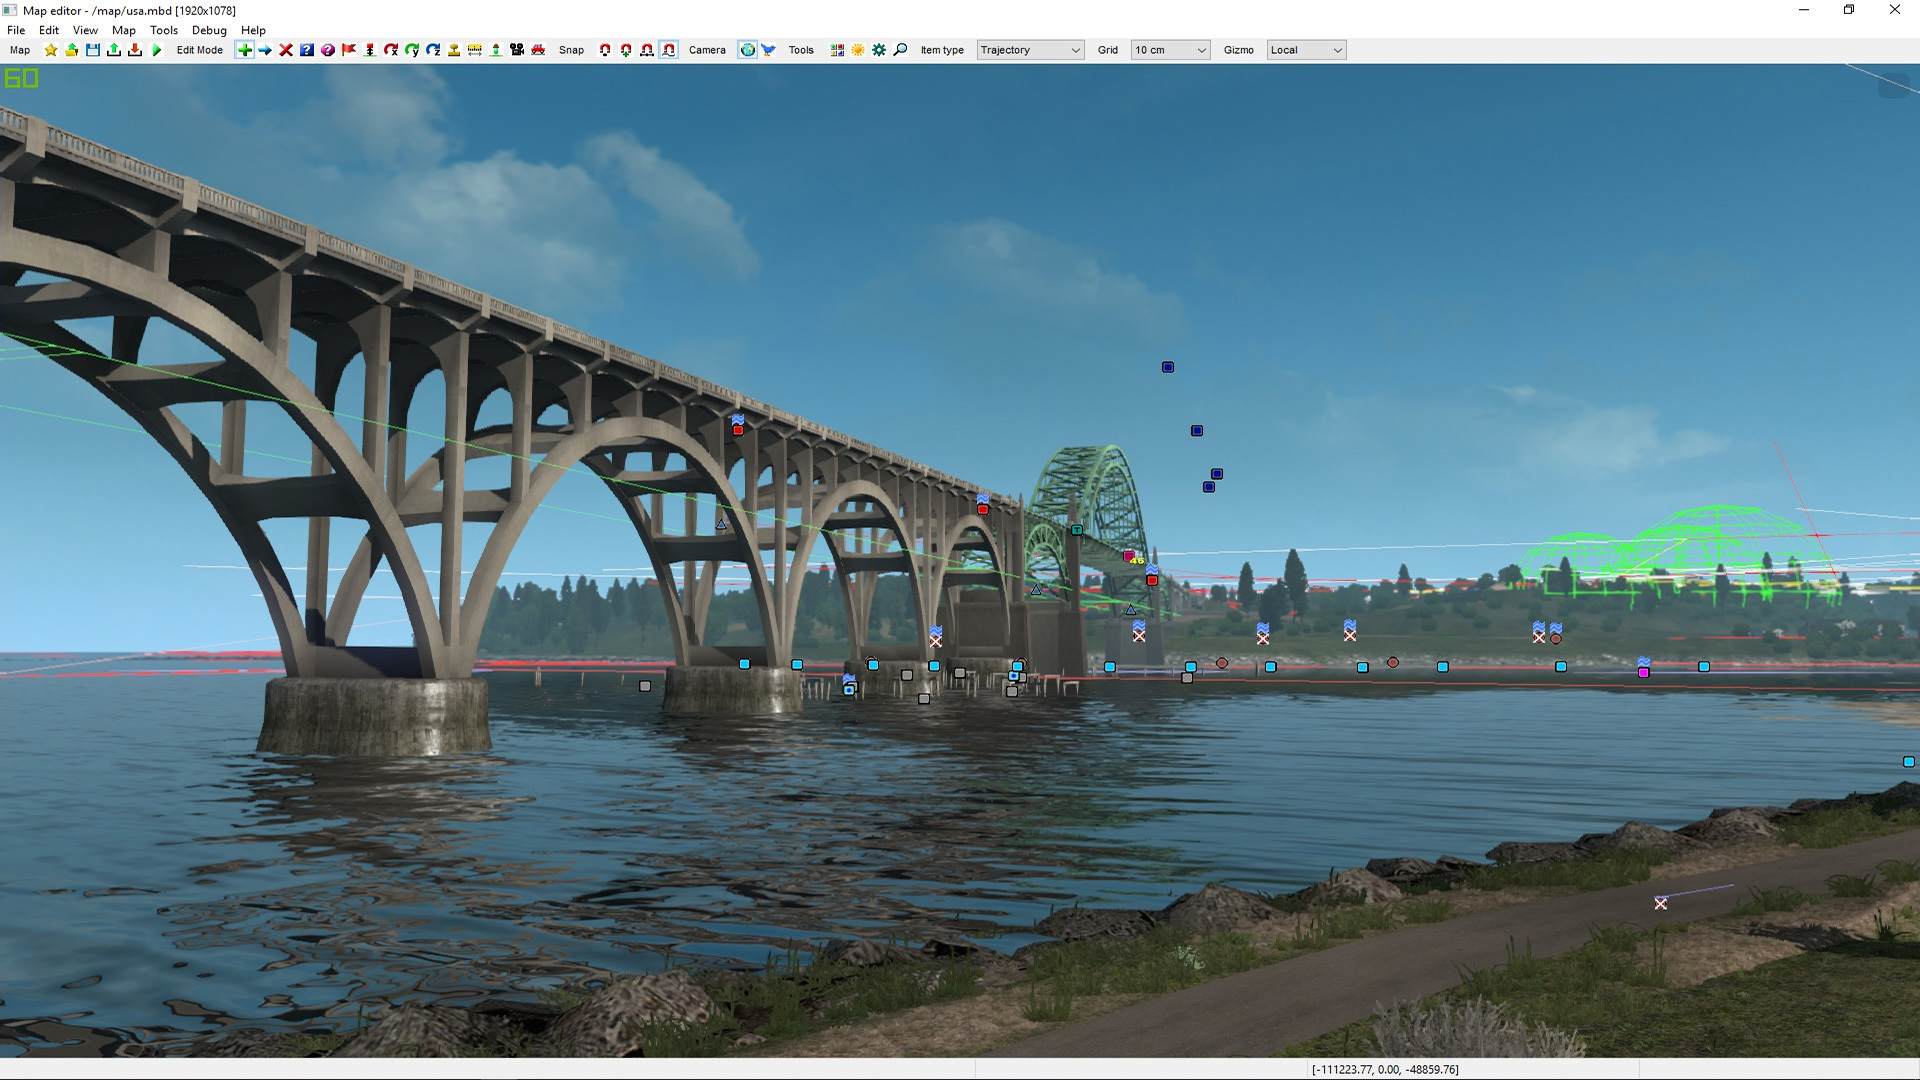Click the purple question mark sphere icon
The height and width of the screenshot is (1080, 1920).
[x=328, y=50]
